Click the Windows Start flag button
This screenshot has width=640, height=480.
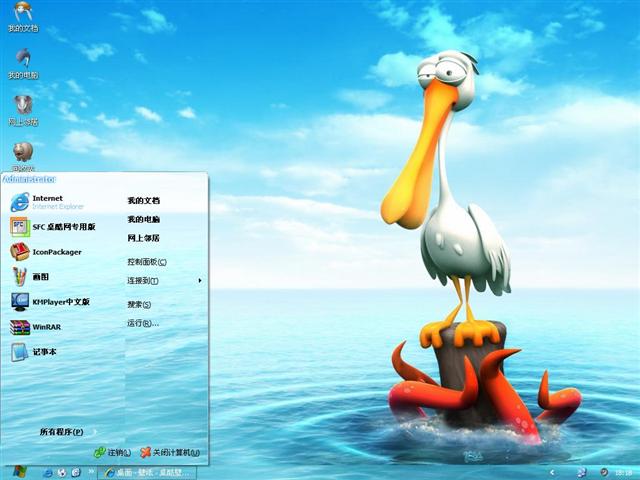[x=18, y=472]
